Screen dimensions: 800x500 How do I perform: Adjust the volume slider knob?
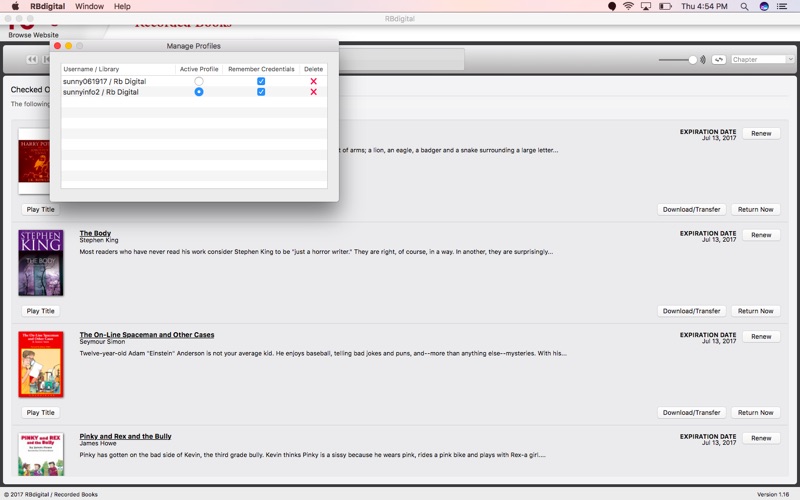coord(692,60)
